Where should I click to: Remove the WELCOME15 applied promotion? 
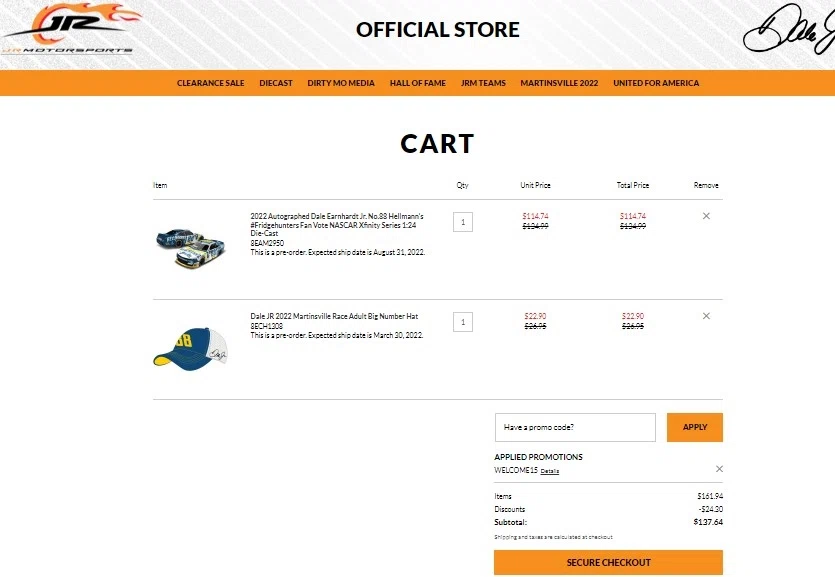[719, 469]
